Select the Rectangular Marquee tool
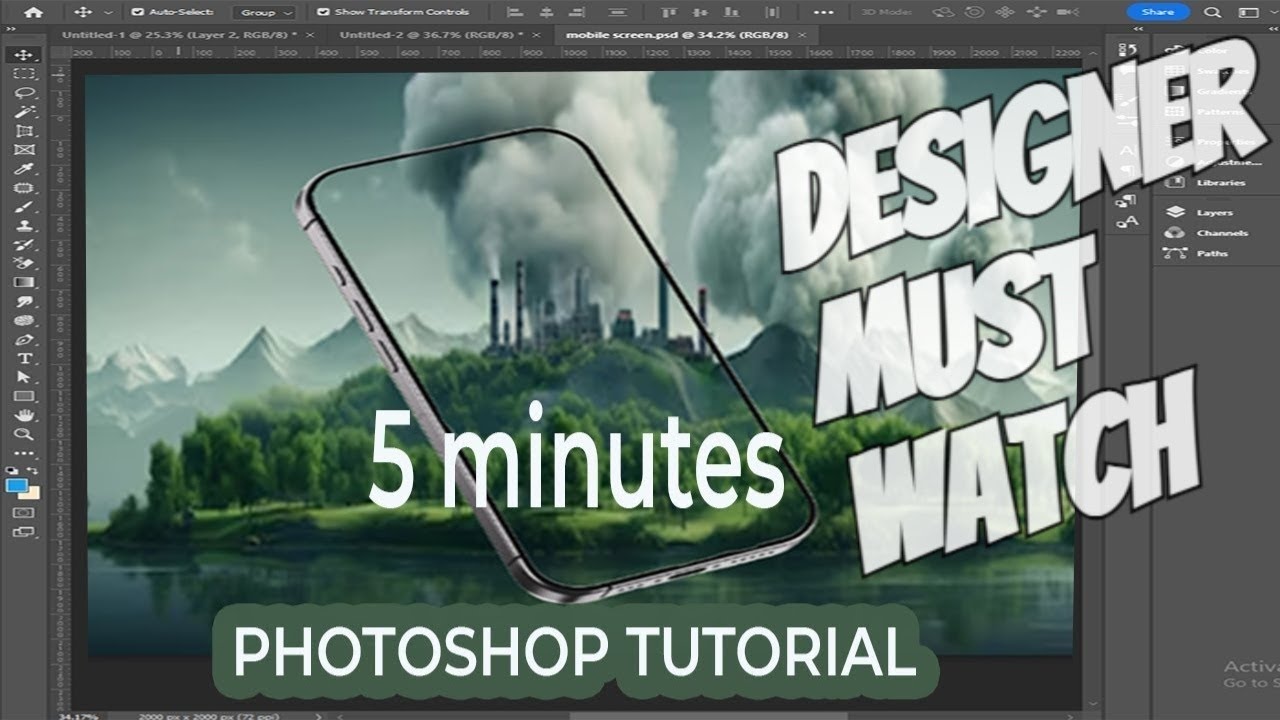The image size is (1280, 720). pos(25,73)
